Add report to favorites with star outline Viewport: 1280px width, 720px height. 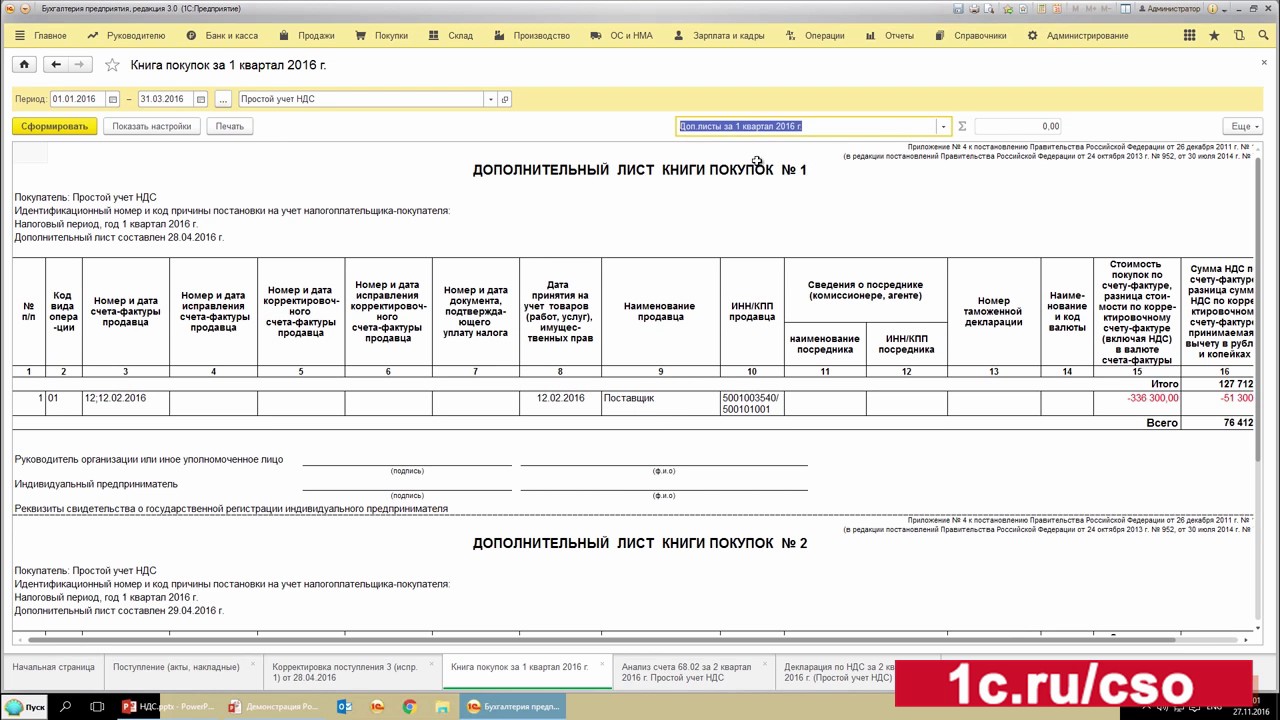click(x=112, y=65)
